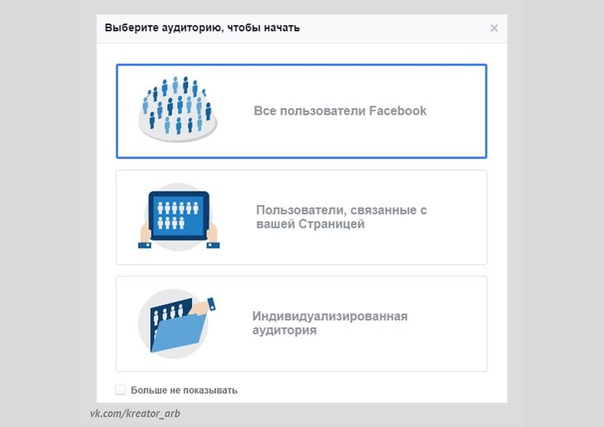This screenshot has width=604, height=427.
Task: Choose 'Пользователи, связанные с вашей Страницей'
Action: tap(302, 218)
